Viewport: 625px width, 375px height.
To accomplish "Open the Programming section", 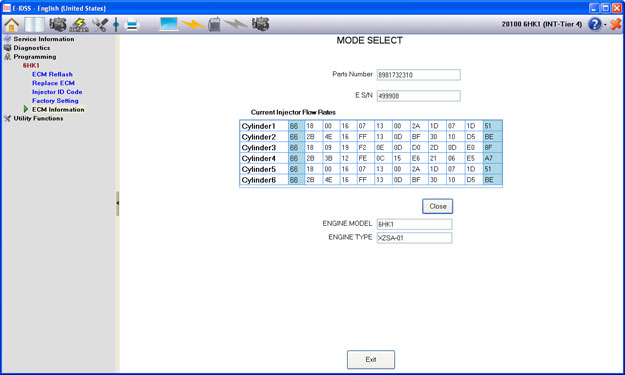I will pos(35,57).
